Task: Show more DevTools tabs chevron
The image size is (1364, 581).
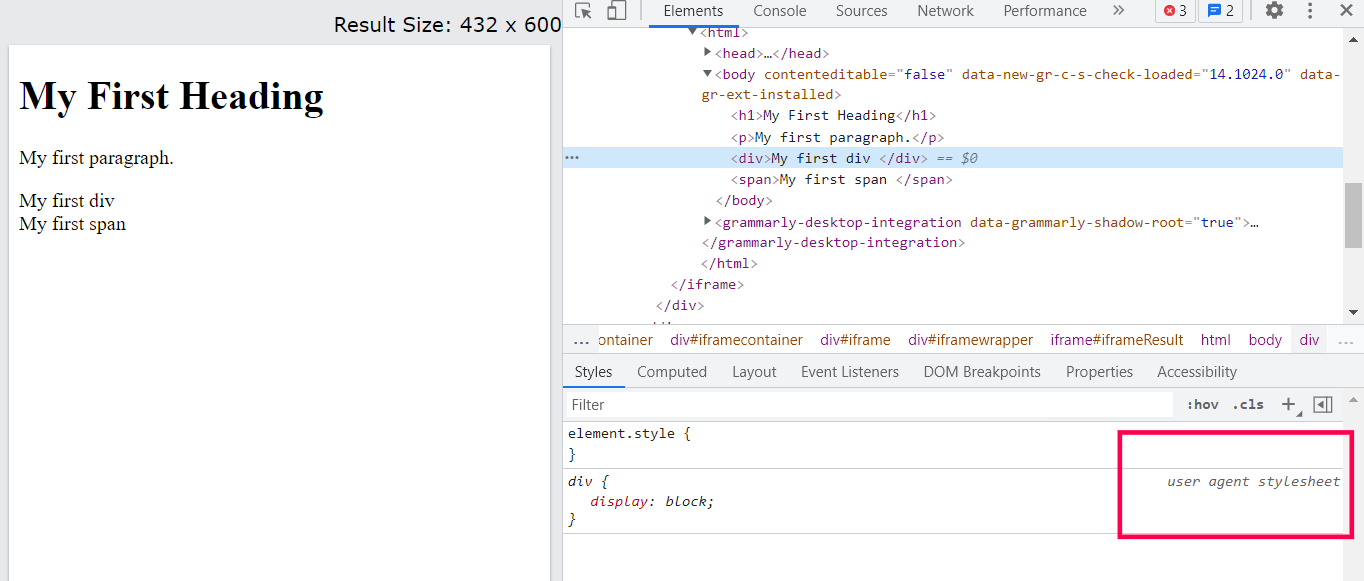Action: (1118, 10)
